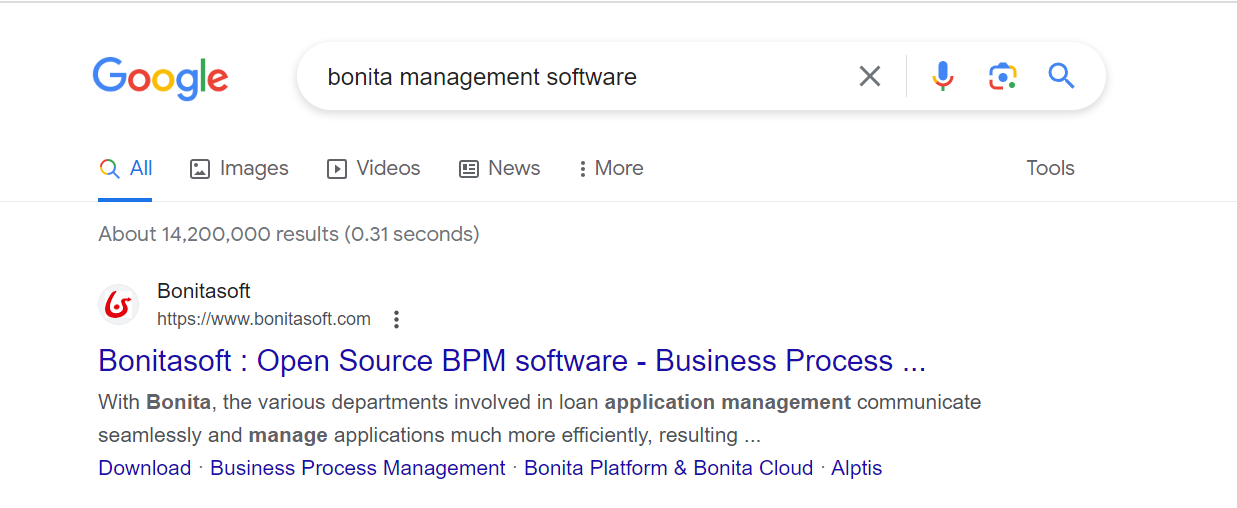Select the All results tab
The width and height of the screenshot is (1237, 508).
125,169
